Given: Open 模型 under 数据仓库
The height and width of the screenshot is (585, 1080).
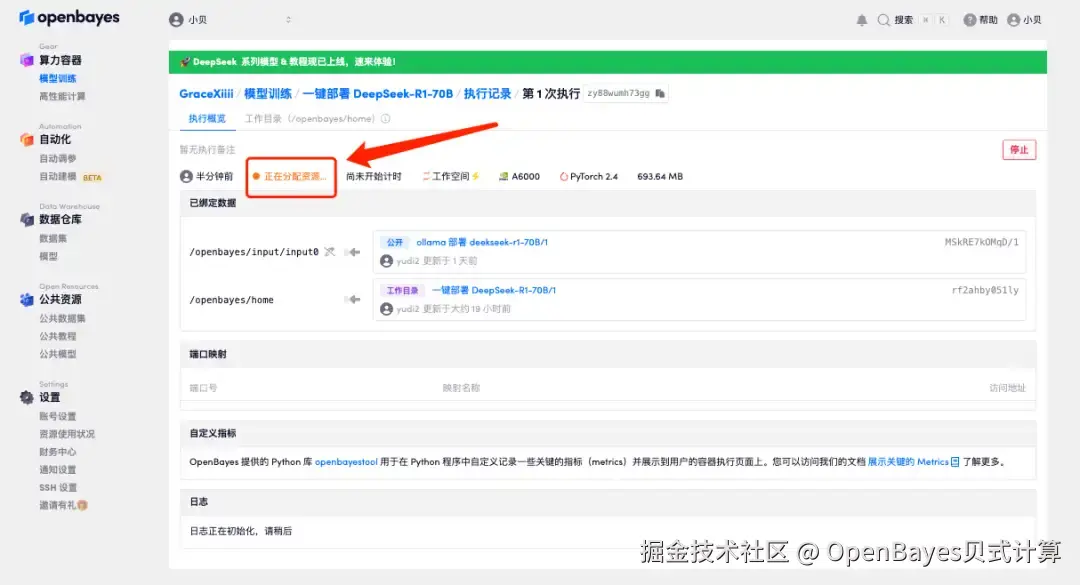Looking at the screenshot, I should coord(48,256).
